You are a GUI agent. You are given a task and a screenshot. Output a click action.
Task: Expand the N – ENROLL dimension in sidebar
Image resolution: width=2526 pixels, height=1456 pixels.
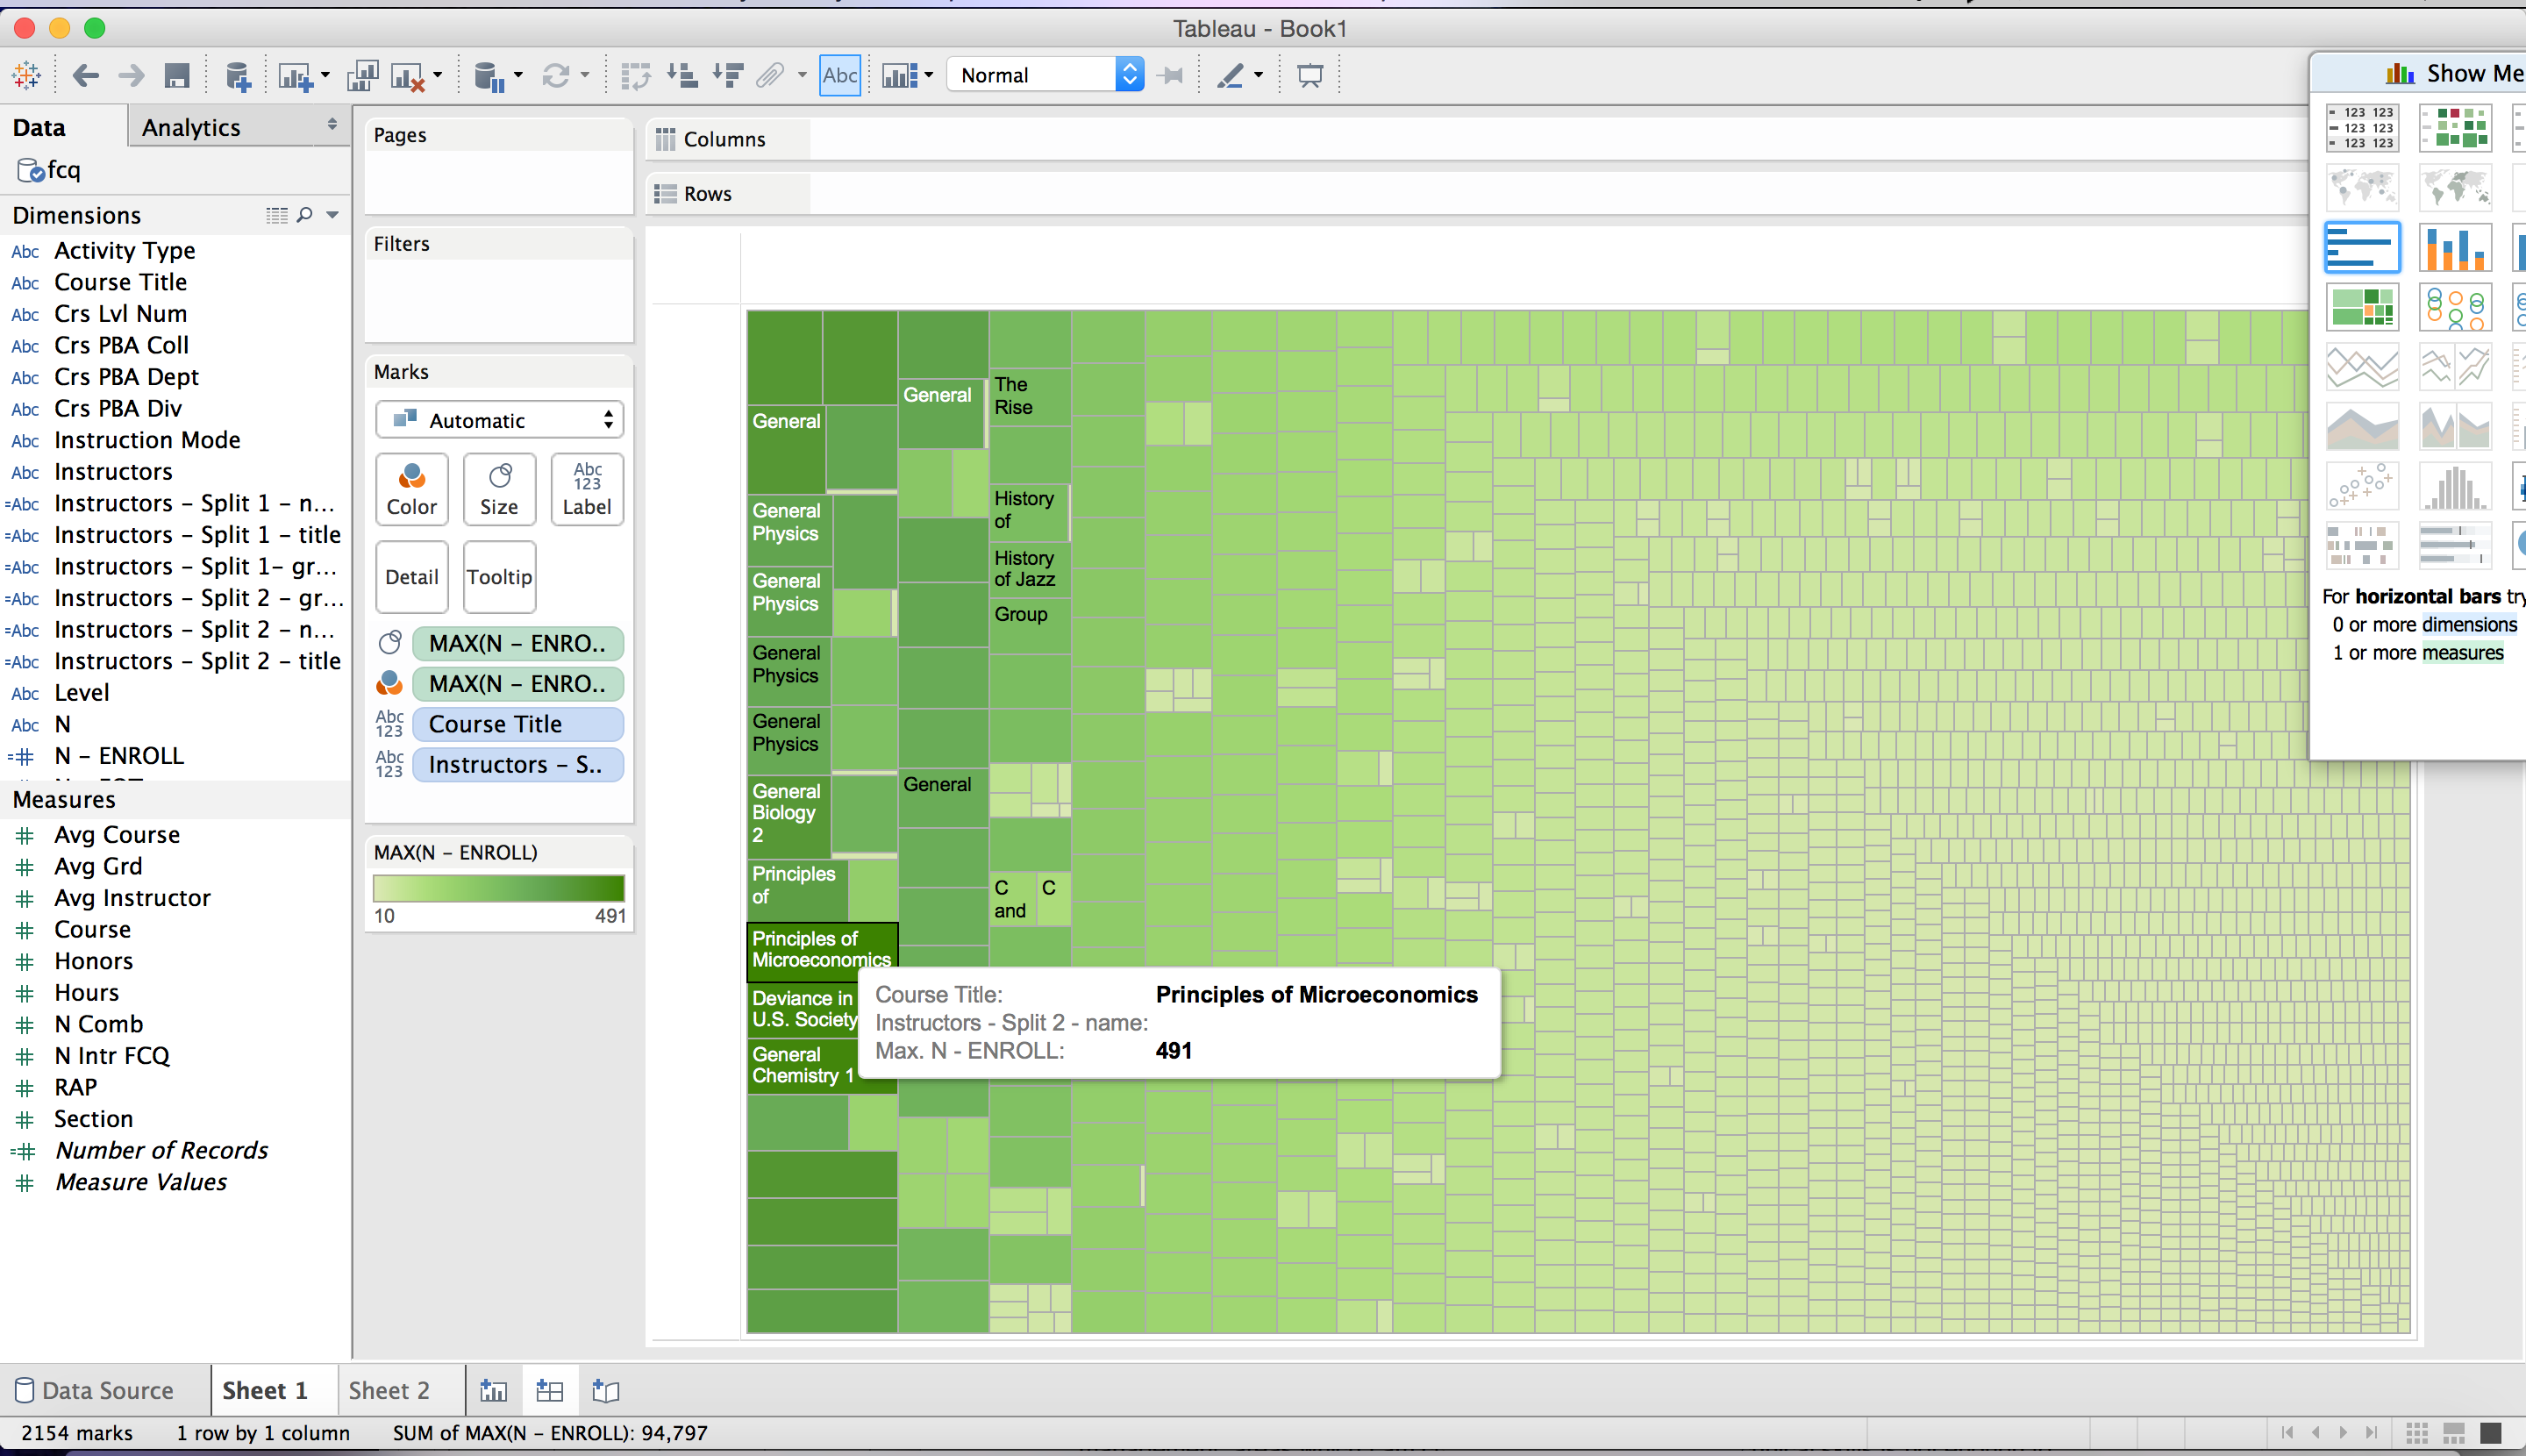pyautogui.click(x=118, y=755)
